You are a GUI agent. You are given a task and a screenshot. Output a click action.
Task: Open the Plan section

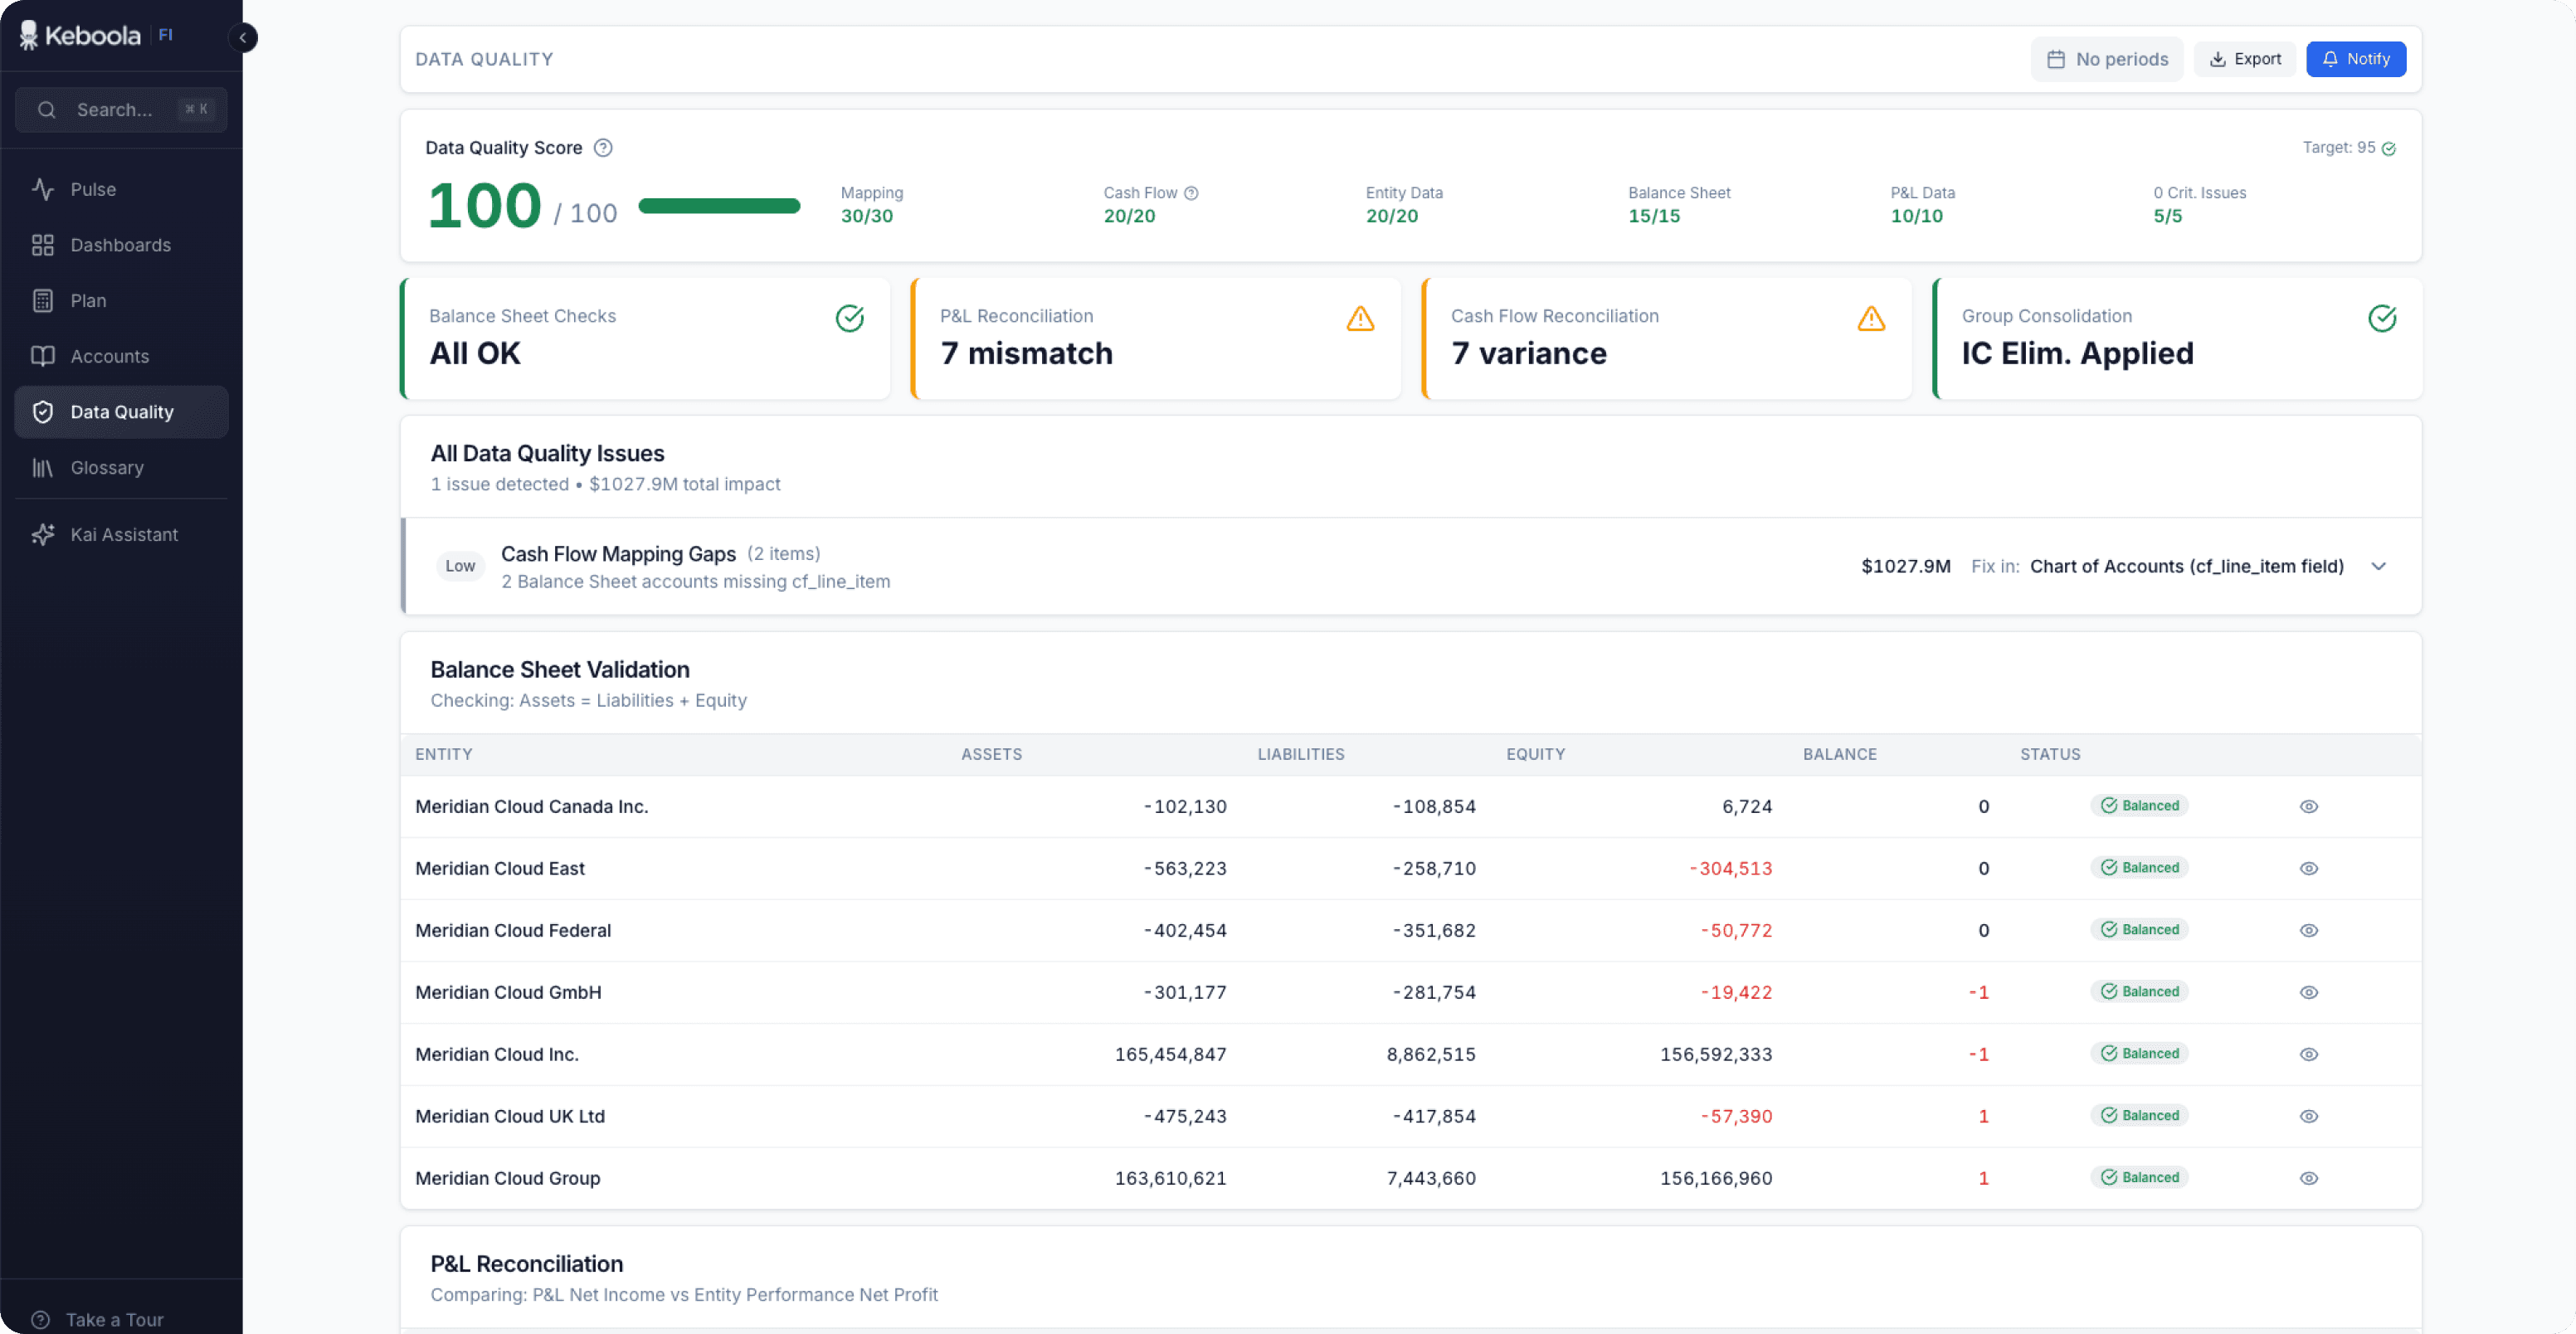(x=121, y=301)
